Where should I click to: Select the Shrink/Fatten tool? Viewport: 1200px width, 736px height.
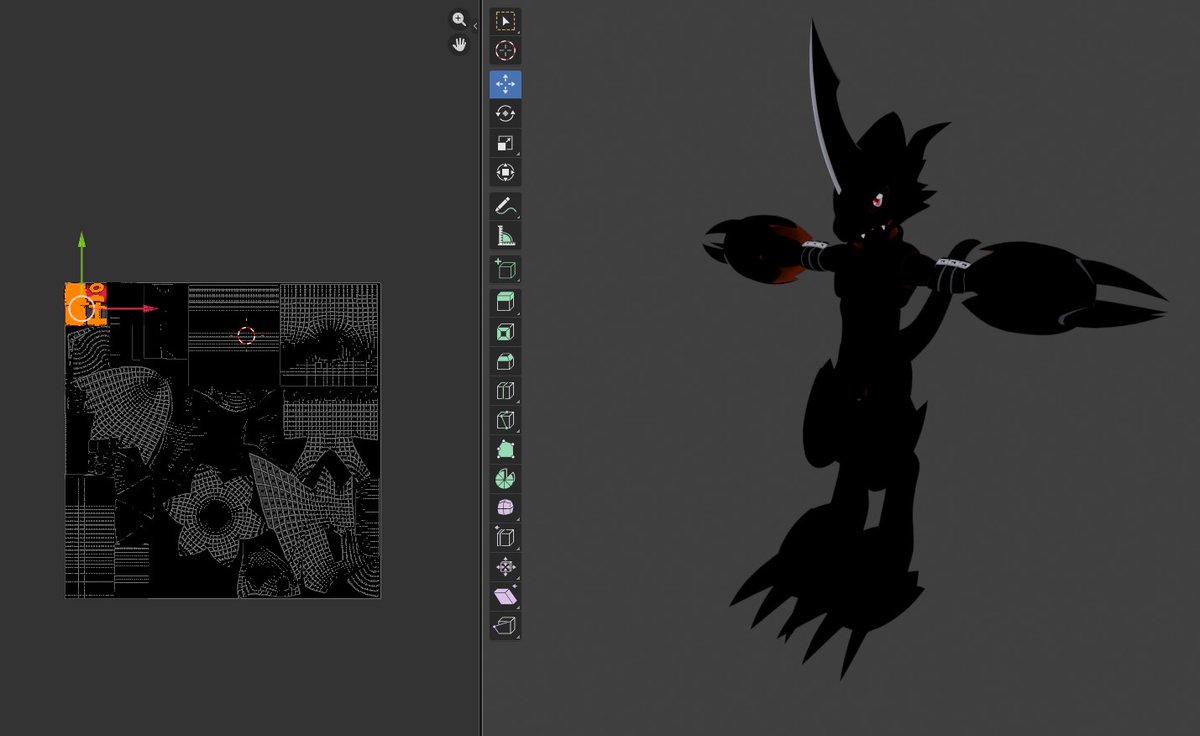tap(505, 567)
